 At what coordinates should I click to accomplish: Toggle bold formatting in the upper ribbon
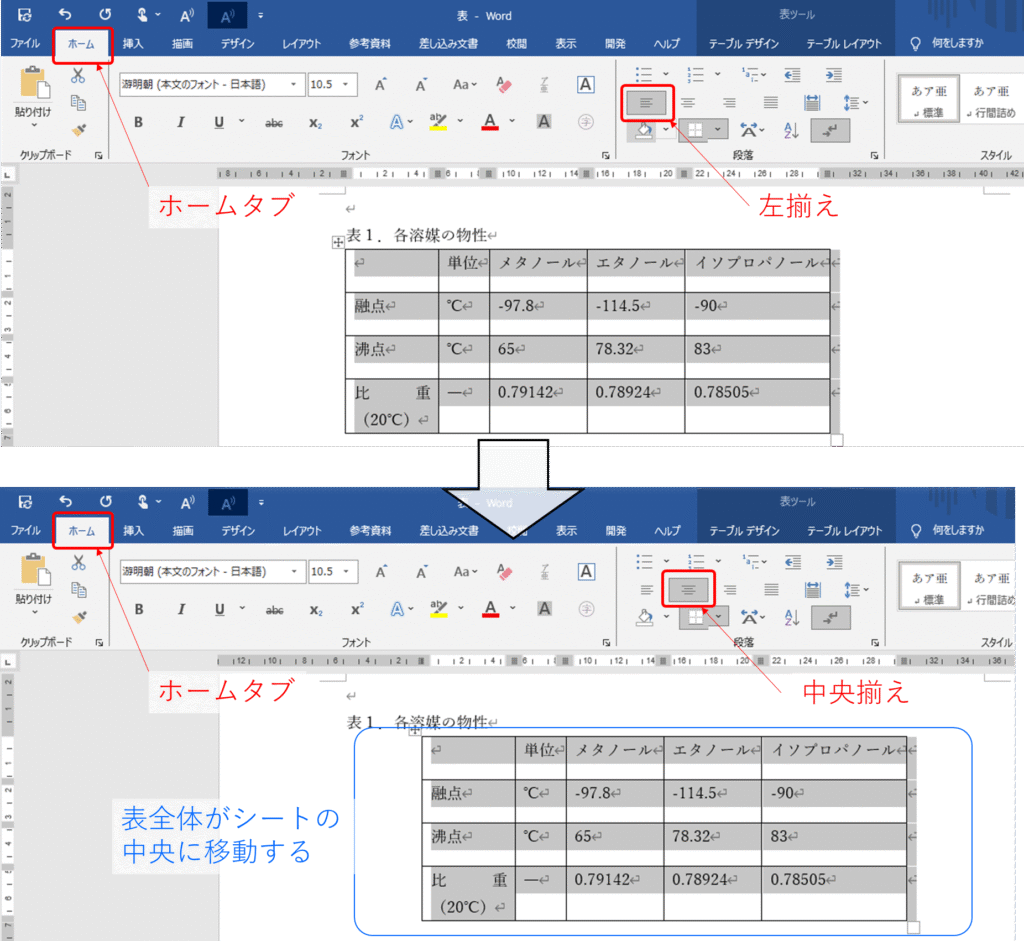click(138, 122)
